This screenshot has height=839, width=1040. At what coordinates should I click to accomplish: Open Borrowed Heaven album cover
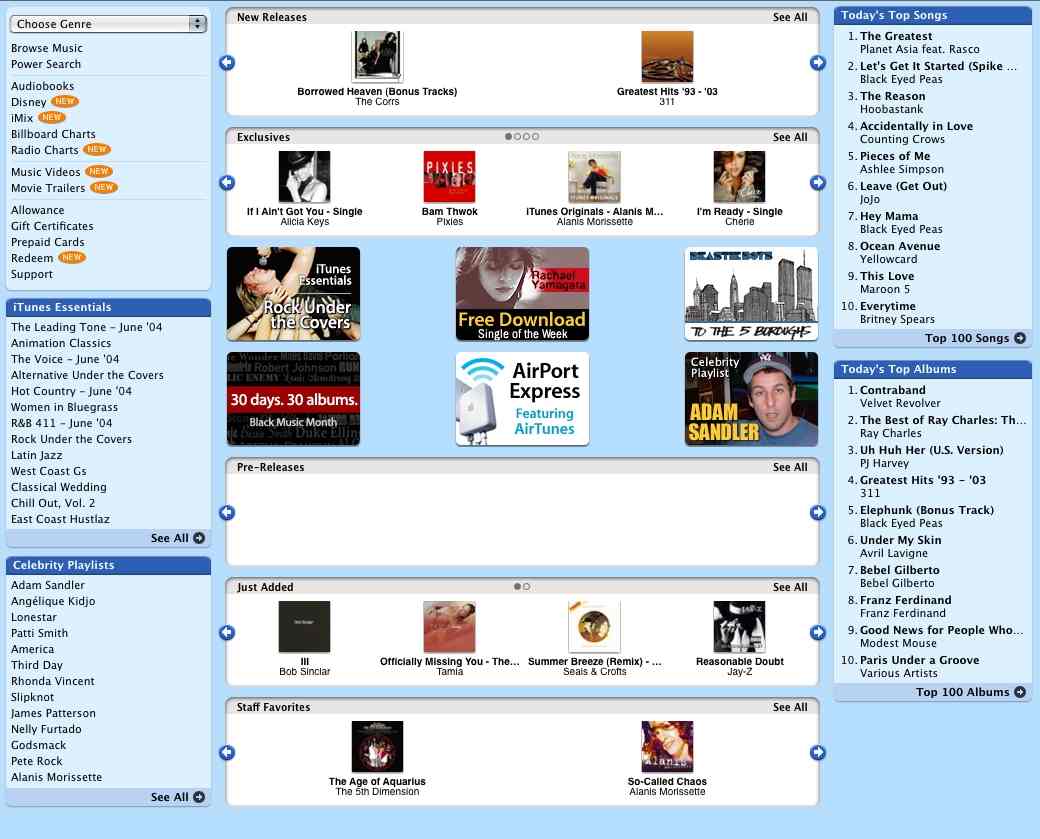click(377, 56)
